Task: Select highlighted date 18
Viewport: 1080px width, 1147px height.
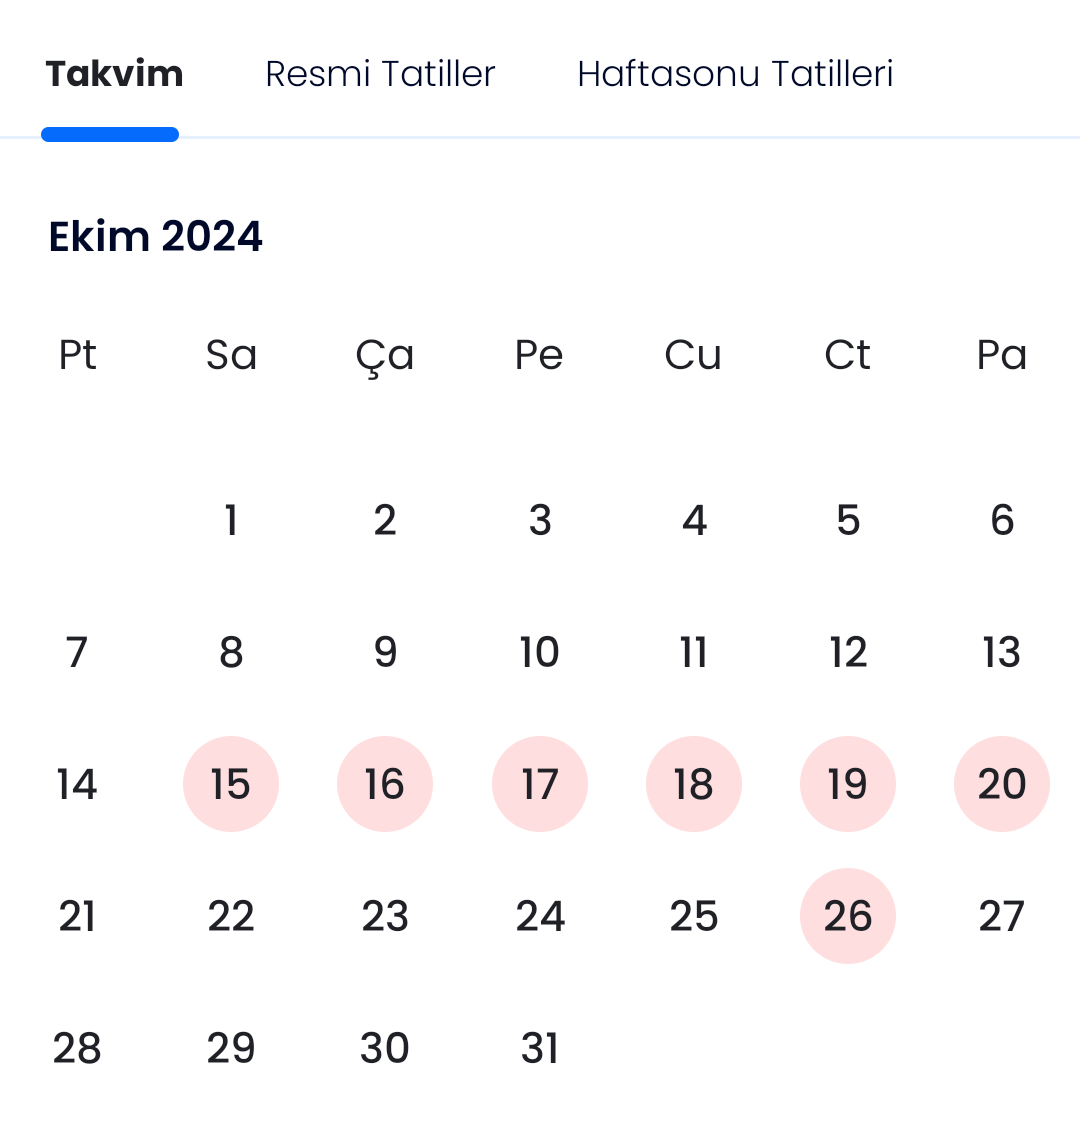Action: [694, 783]
